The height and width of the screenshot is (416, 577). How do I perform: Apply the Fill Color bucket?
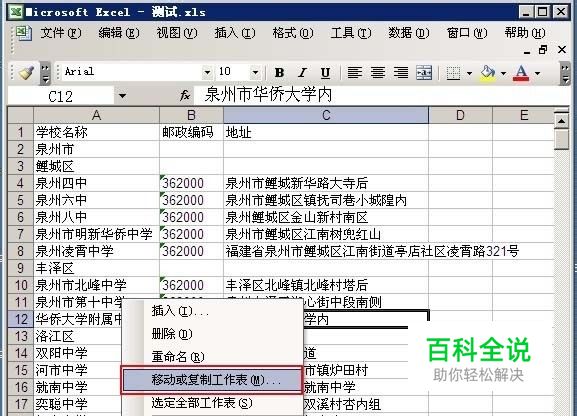click(x=488, y=73)
